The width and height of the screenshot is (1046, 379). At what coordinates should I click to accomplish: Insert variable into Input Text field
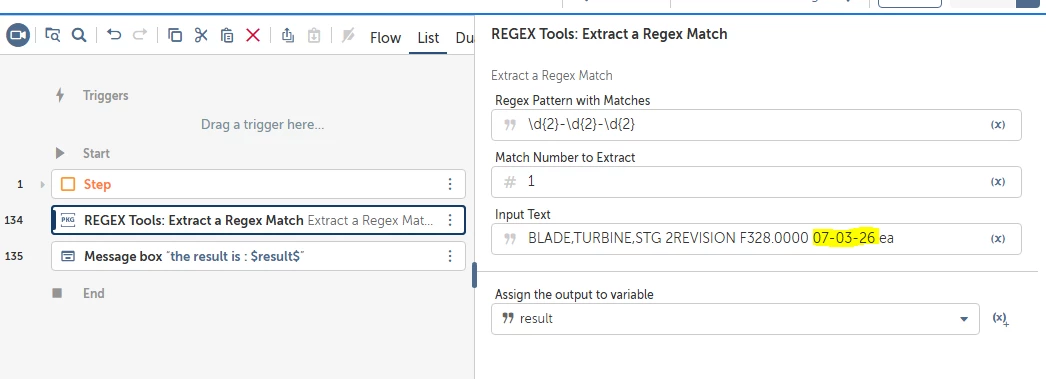[998, 239]
